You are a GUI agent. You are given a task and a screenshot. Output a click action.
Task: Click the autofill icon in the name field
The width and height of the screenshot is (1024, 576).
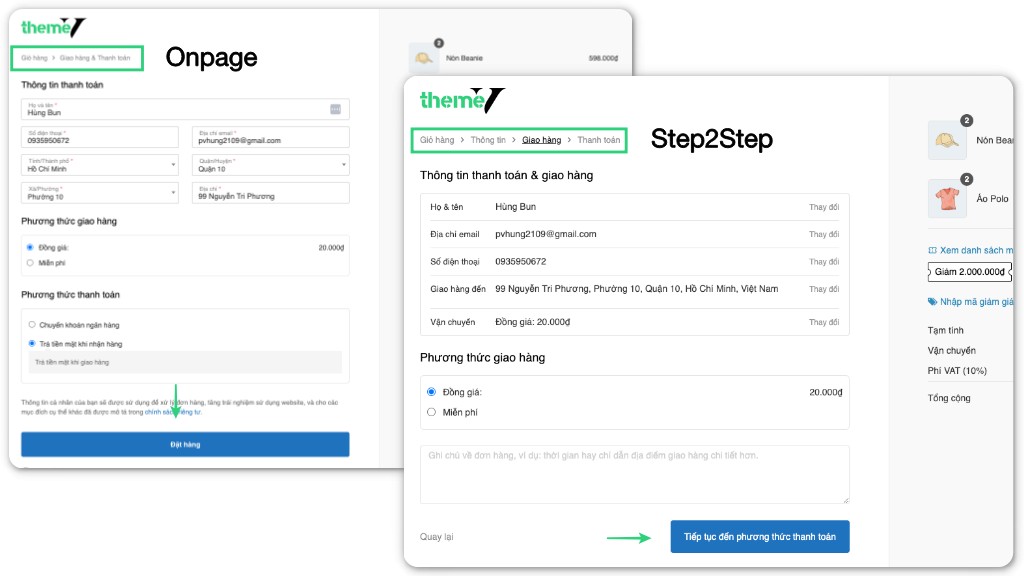click(335, 109)
